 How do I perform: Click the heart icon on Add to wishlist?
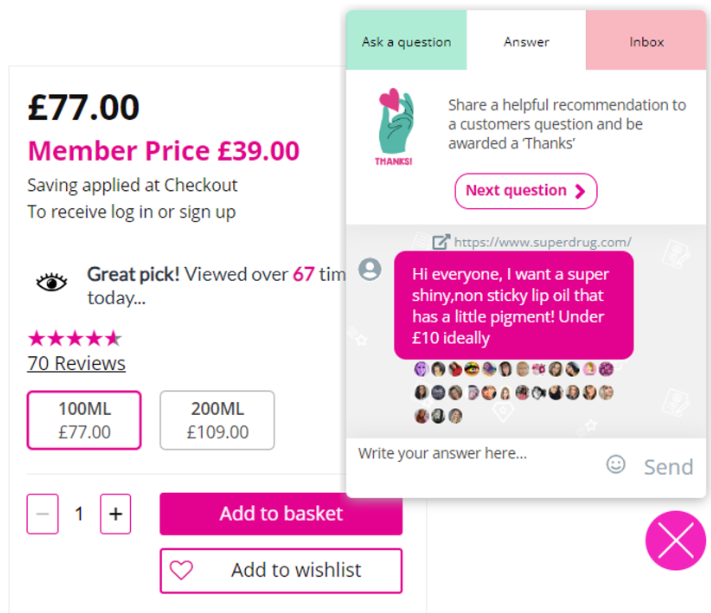point(181,570)
